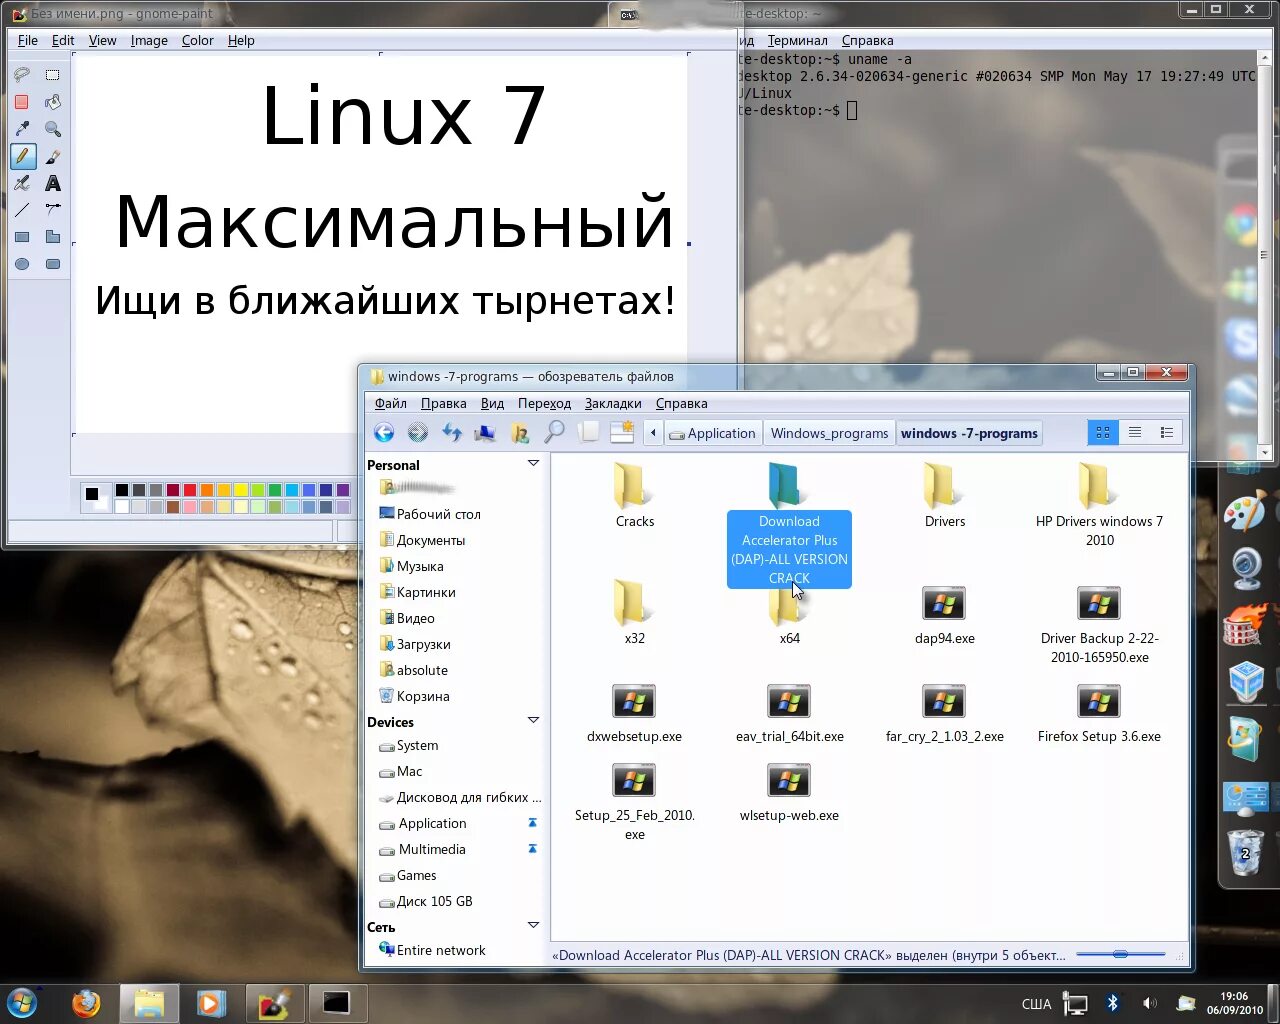Pick the red color swatch in palette

click(189, 490)
